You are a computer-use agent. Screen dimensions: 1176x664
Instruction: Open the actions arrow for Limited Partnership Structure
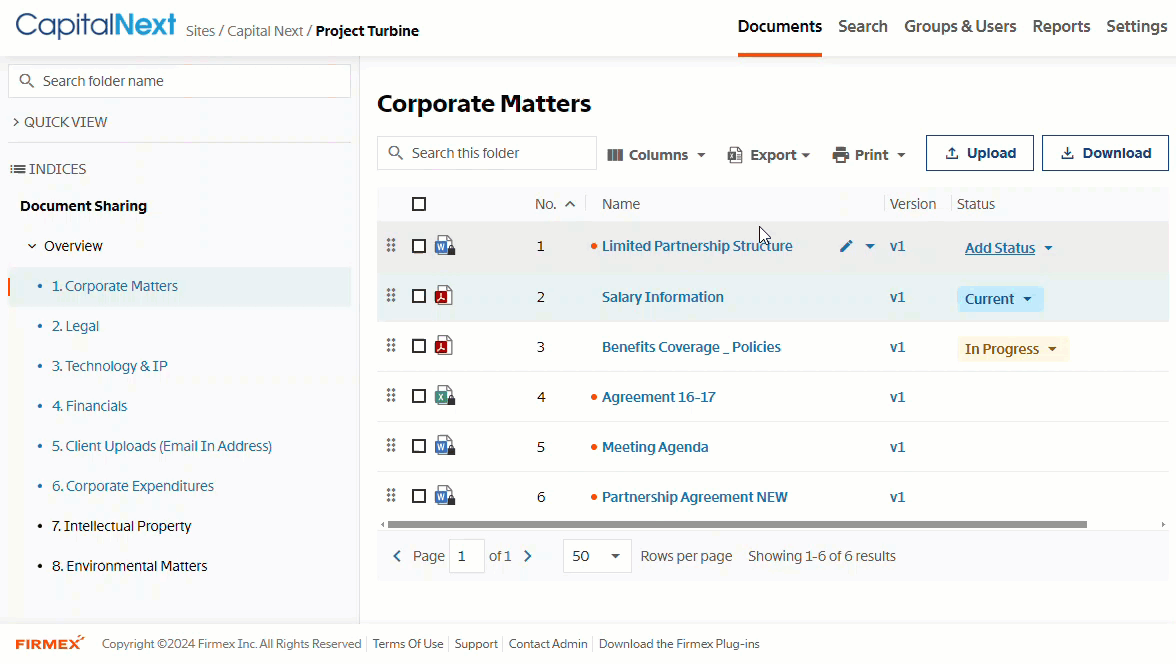coord(870,246)
